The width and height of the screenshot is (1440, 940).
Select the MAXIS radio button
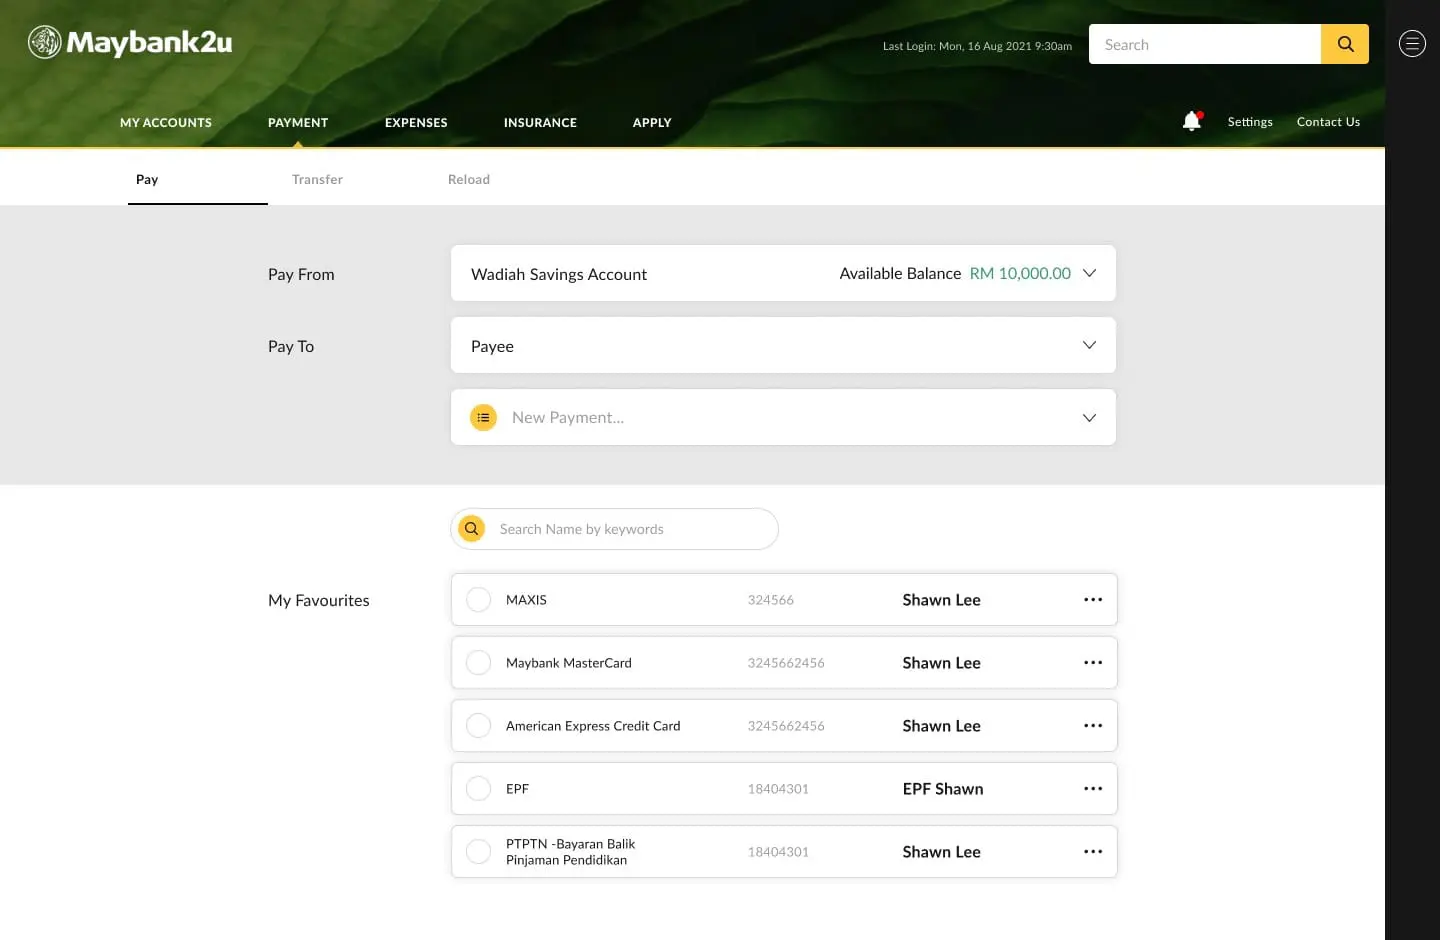coord(479,600)
